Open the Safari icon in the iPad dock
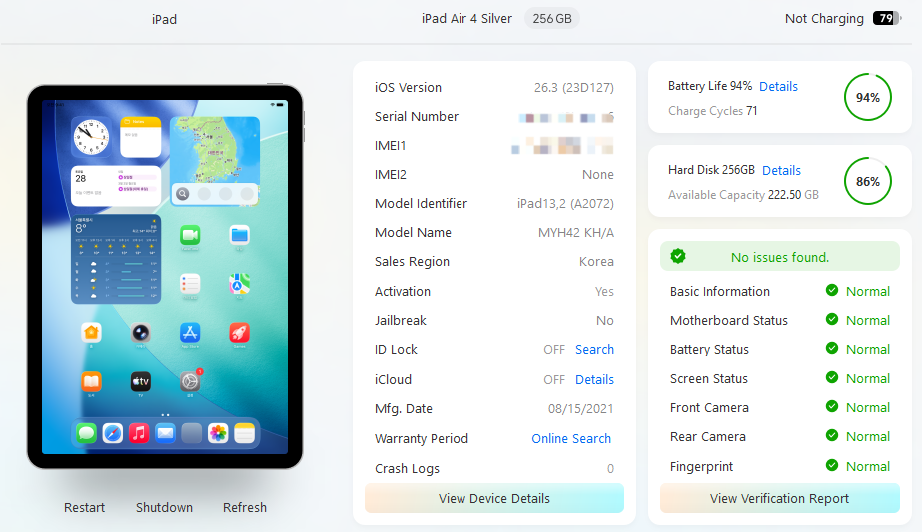 pyautogui.click(x=113, y=433)
